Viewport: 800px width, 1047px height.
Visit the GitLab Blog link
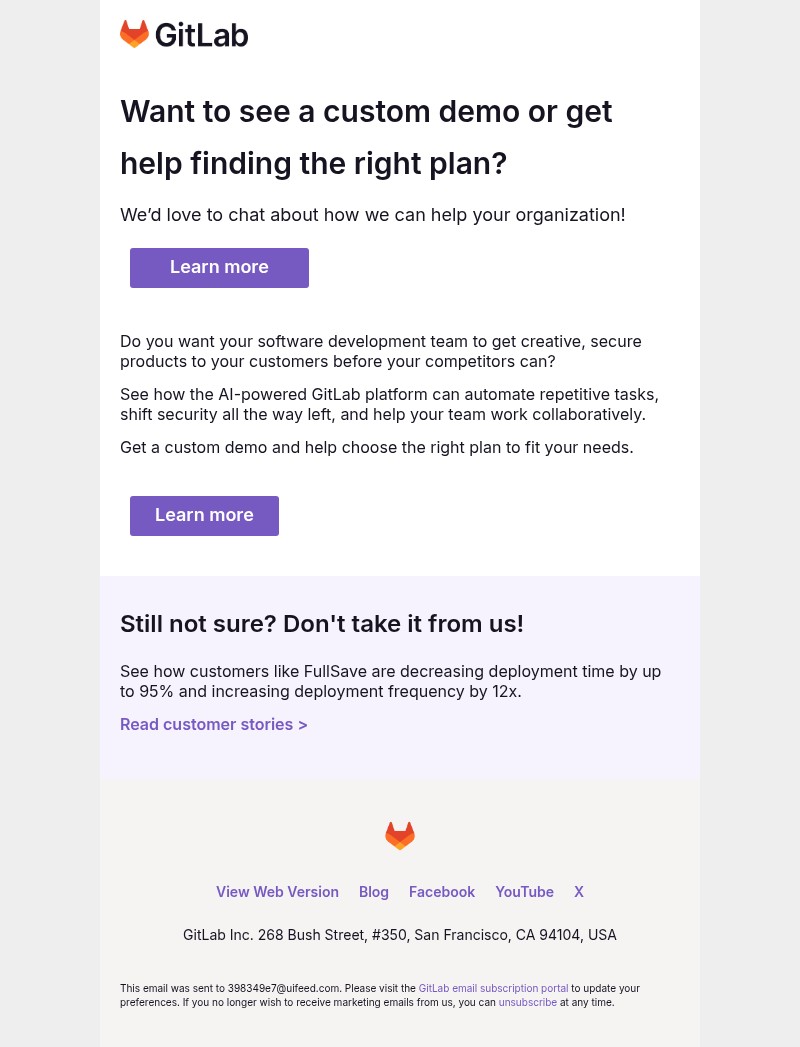pyautogui.click(x=373, y=891)
